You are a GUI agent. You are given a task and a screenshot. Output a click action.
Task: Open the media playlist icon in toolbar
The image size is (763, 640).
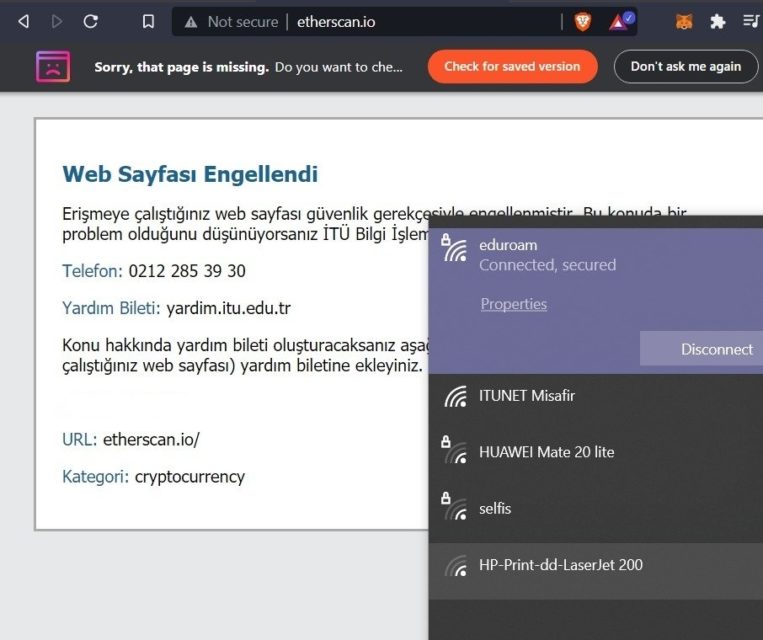pos(751,21)
